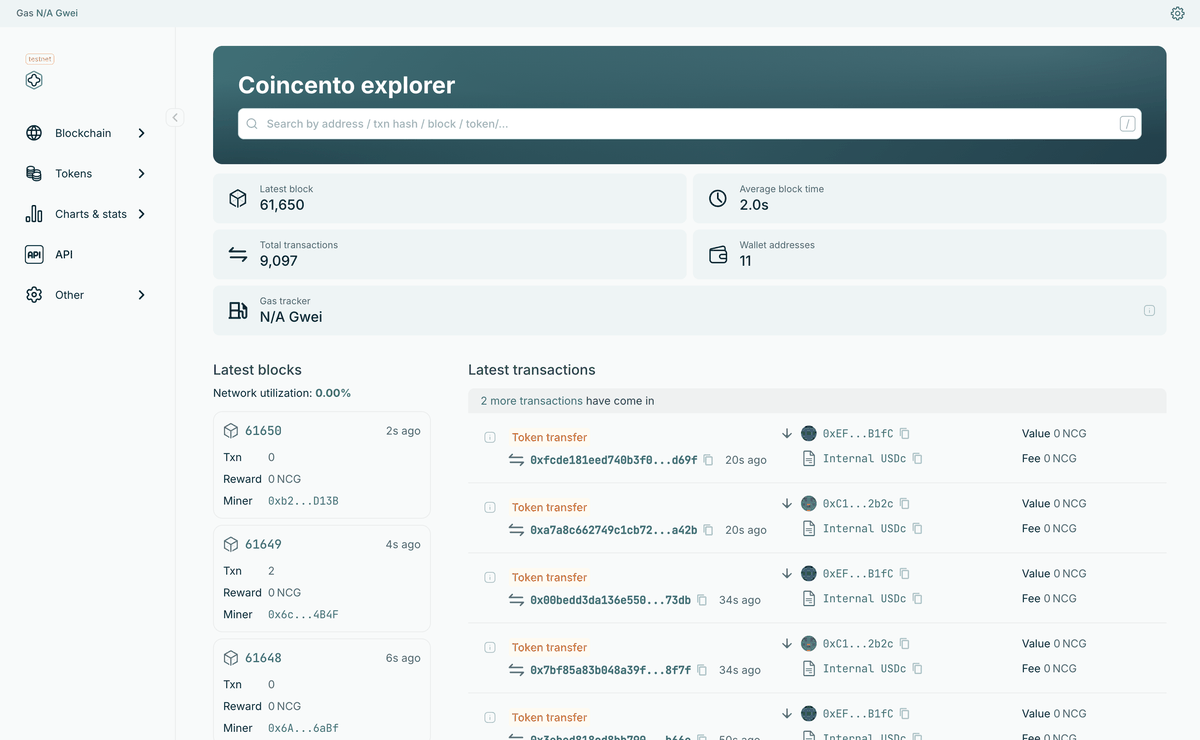This screenshot has height=740, width=1200.
Task: Focus the address / txn hash search field
Action: click(689, 124)
